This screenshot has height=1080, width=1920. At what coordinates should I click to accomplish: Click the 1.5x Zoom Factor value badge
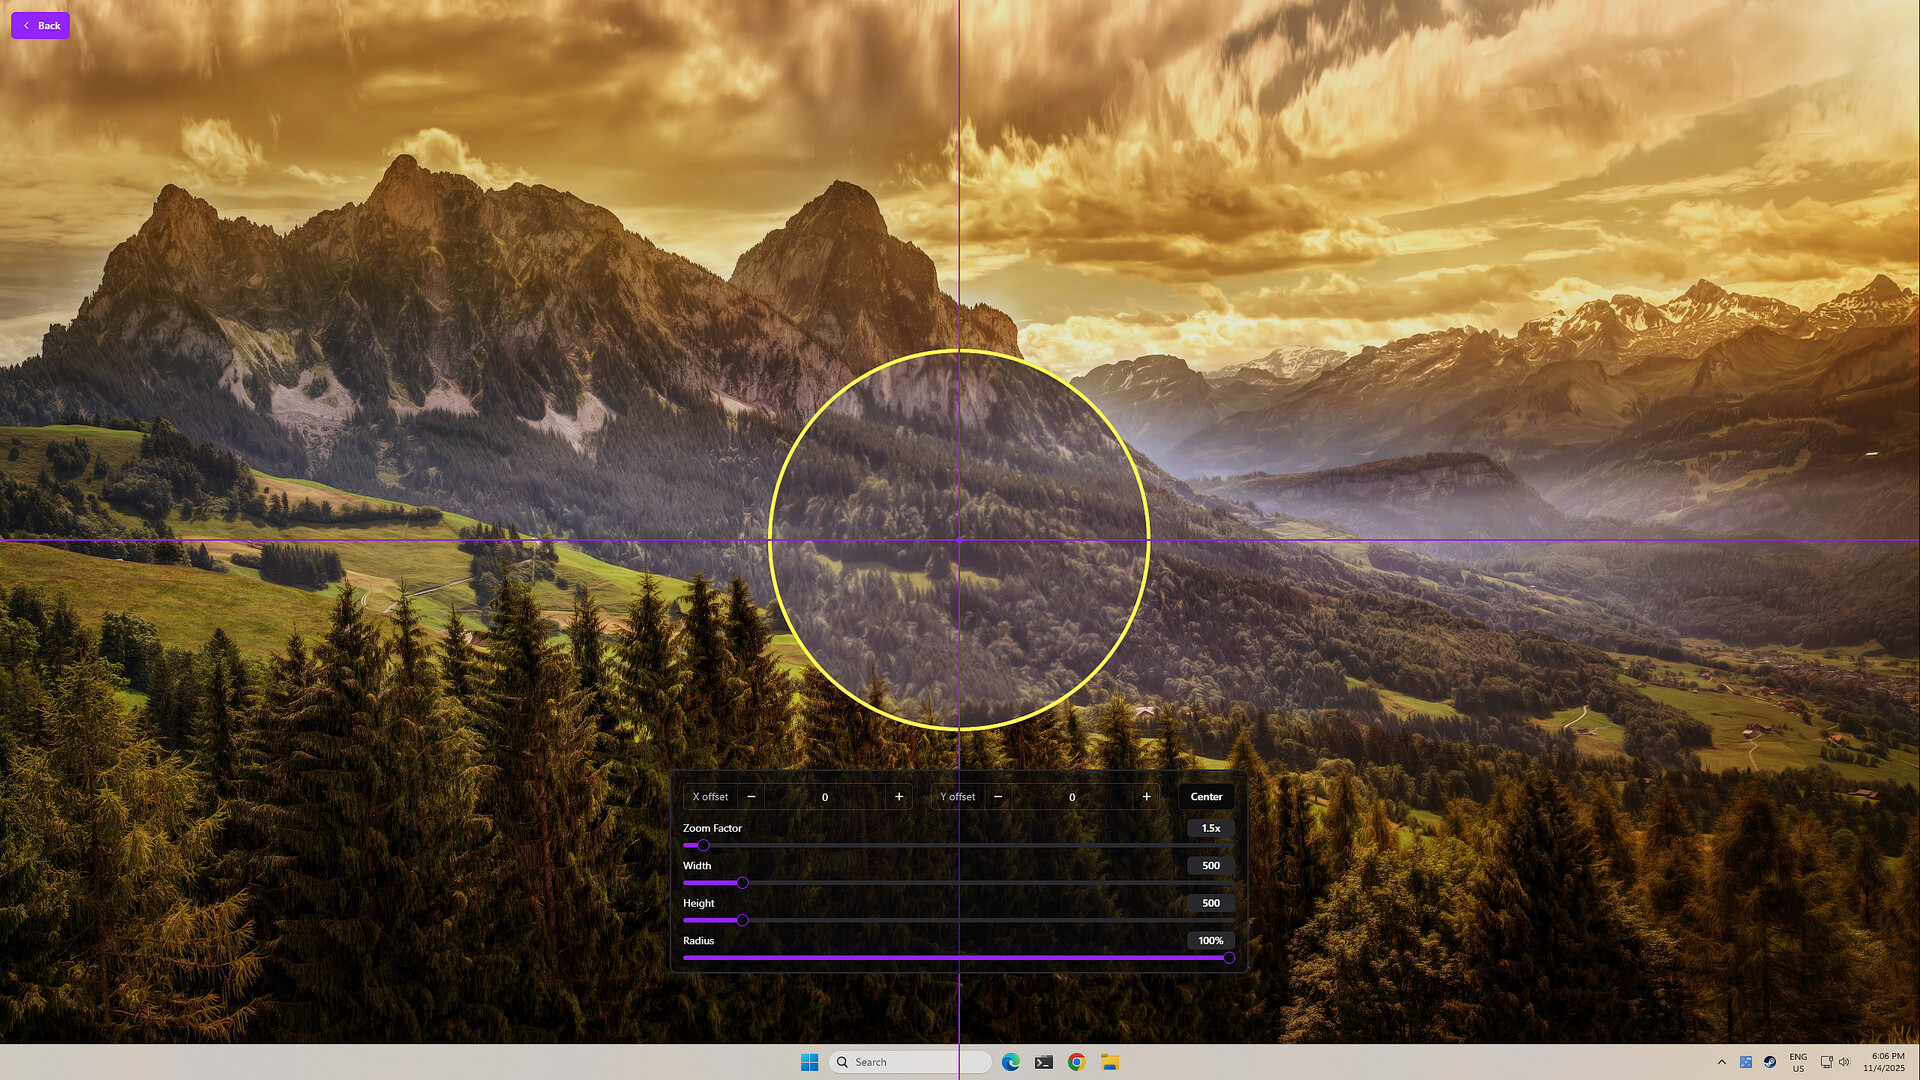pos(1210,828)
